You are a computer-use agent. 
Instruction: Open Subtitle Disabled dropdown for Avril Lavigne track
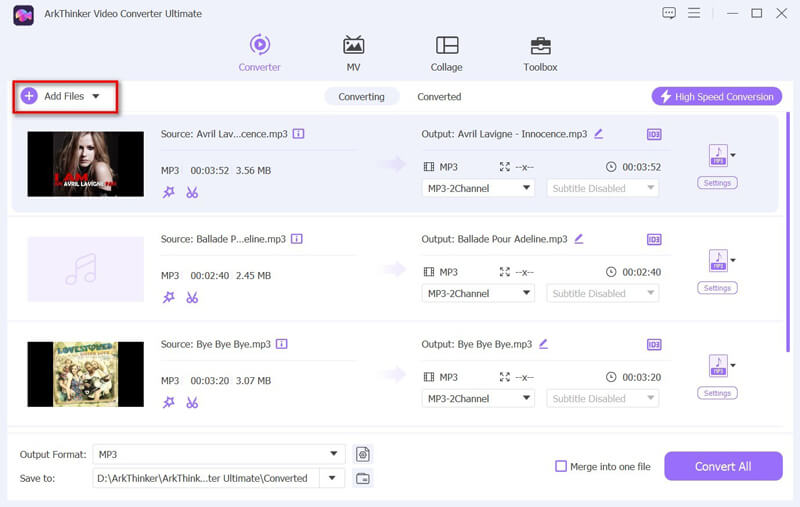603,188
